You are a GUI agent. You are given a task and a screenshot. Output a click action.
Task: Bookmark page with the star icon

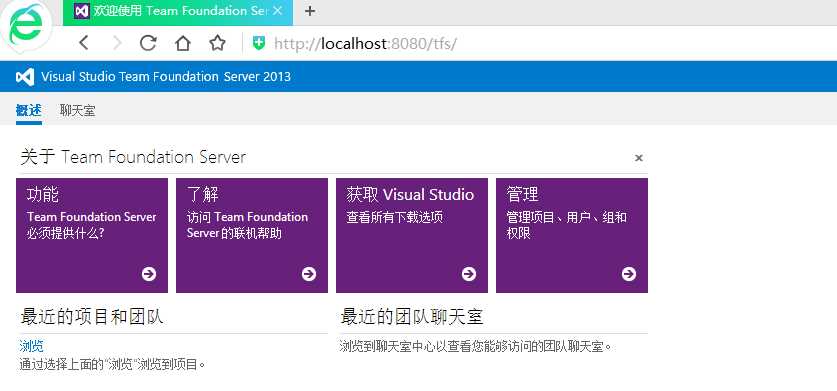(217, 43)
